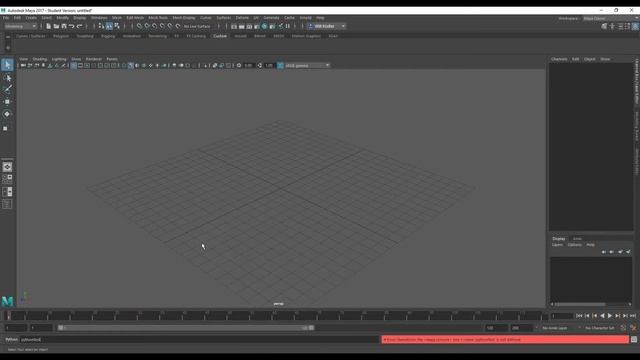Open the XGen account sign-in dropdown
The width and height of the screenshot is (640, 360).
coord(327,26)
